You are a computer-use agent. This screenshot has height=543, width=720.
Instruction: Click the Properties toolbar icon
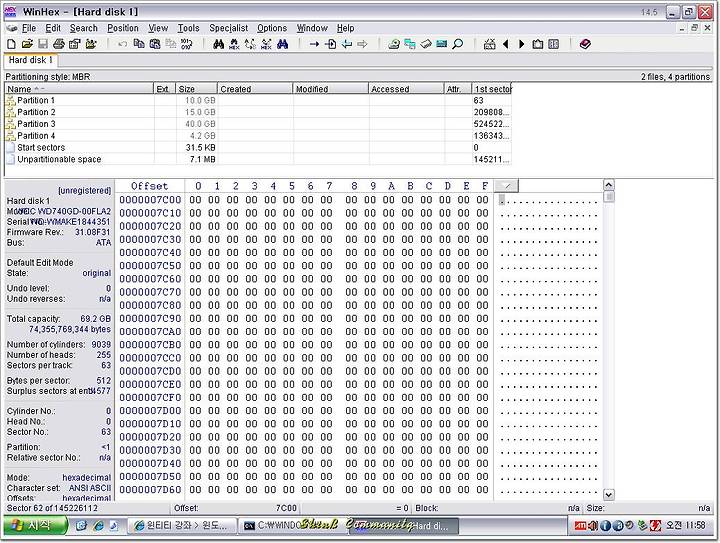(x=74, y=44)
